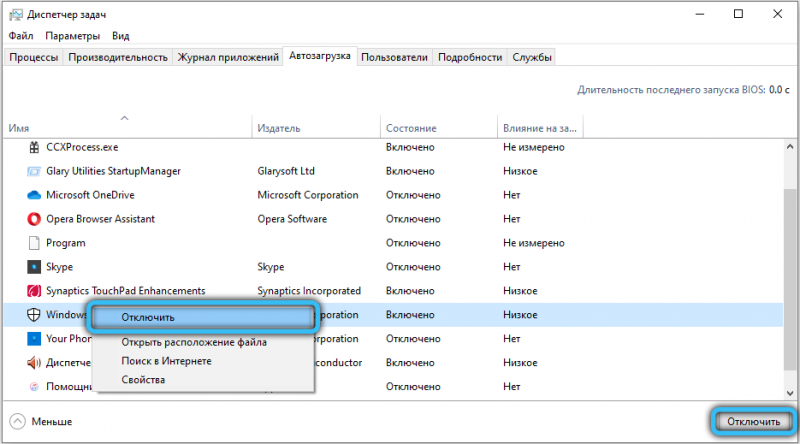This screenshot has width=800, height=444.
Task: Click the blank Program file icon
Action: pyautogui.click(x=34, y=243)
